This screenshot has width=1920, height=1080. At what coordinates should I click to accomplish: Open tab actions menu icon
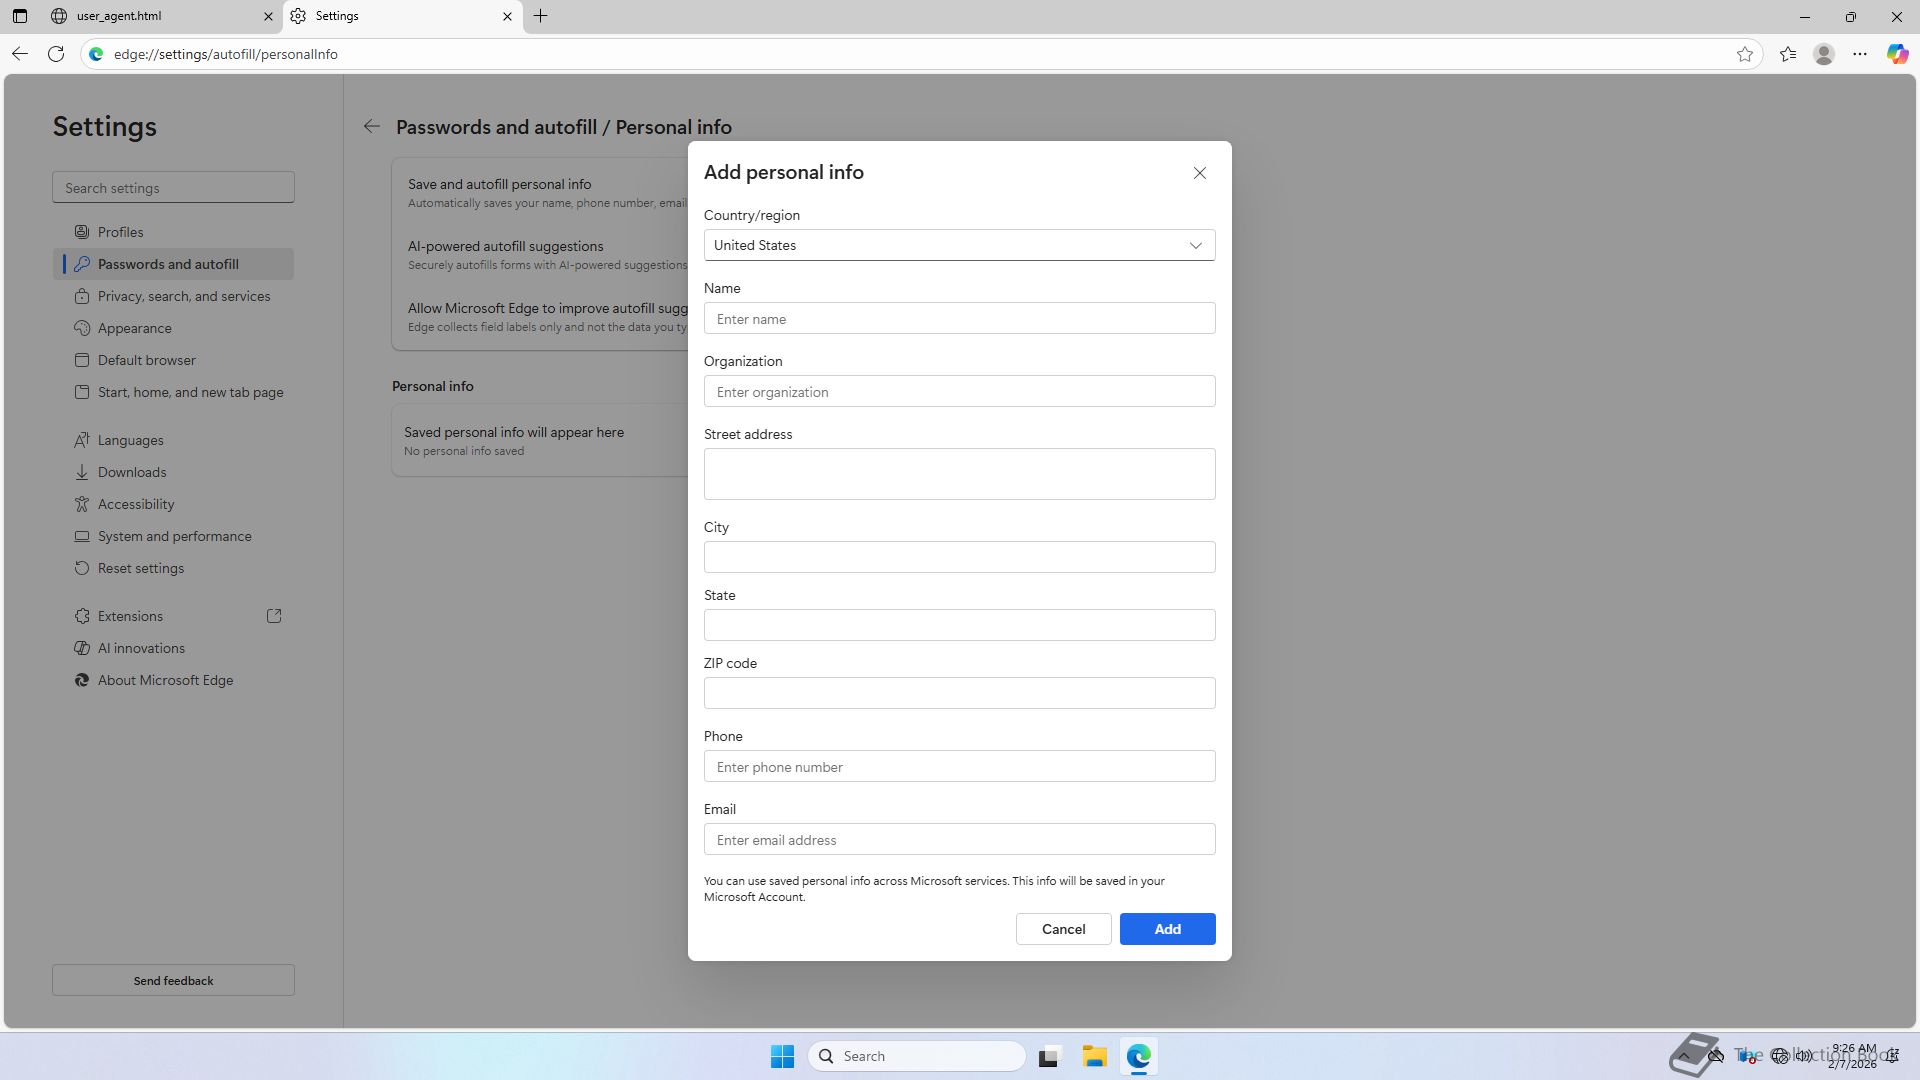point(19,16)
